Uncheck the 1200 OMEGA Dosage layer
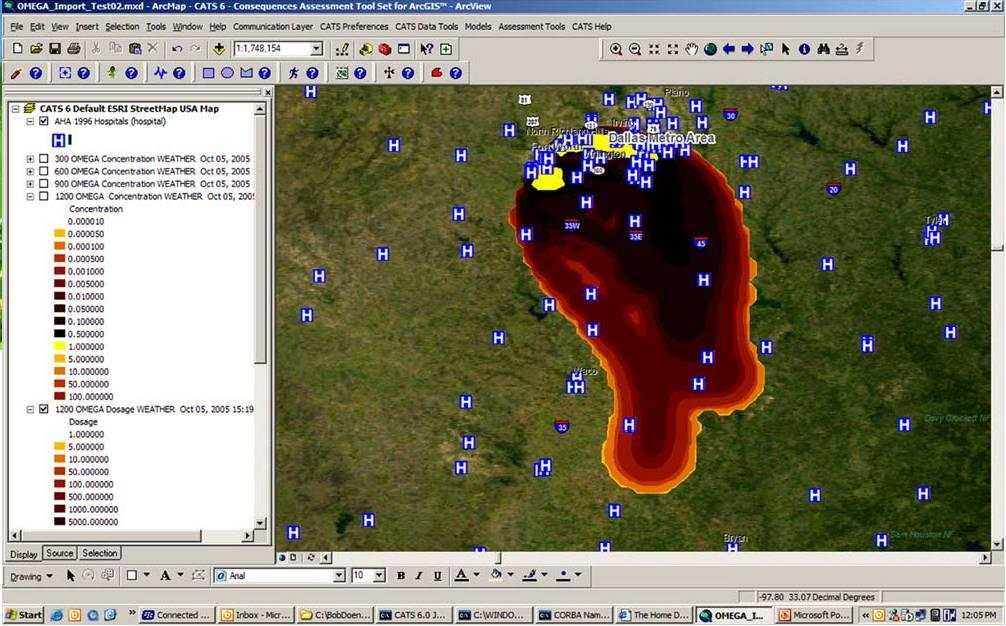The height and width of the screenshot is (626, 1006). [x=44, y=409]
